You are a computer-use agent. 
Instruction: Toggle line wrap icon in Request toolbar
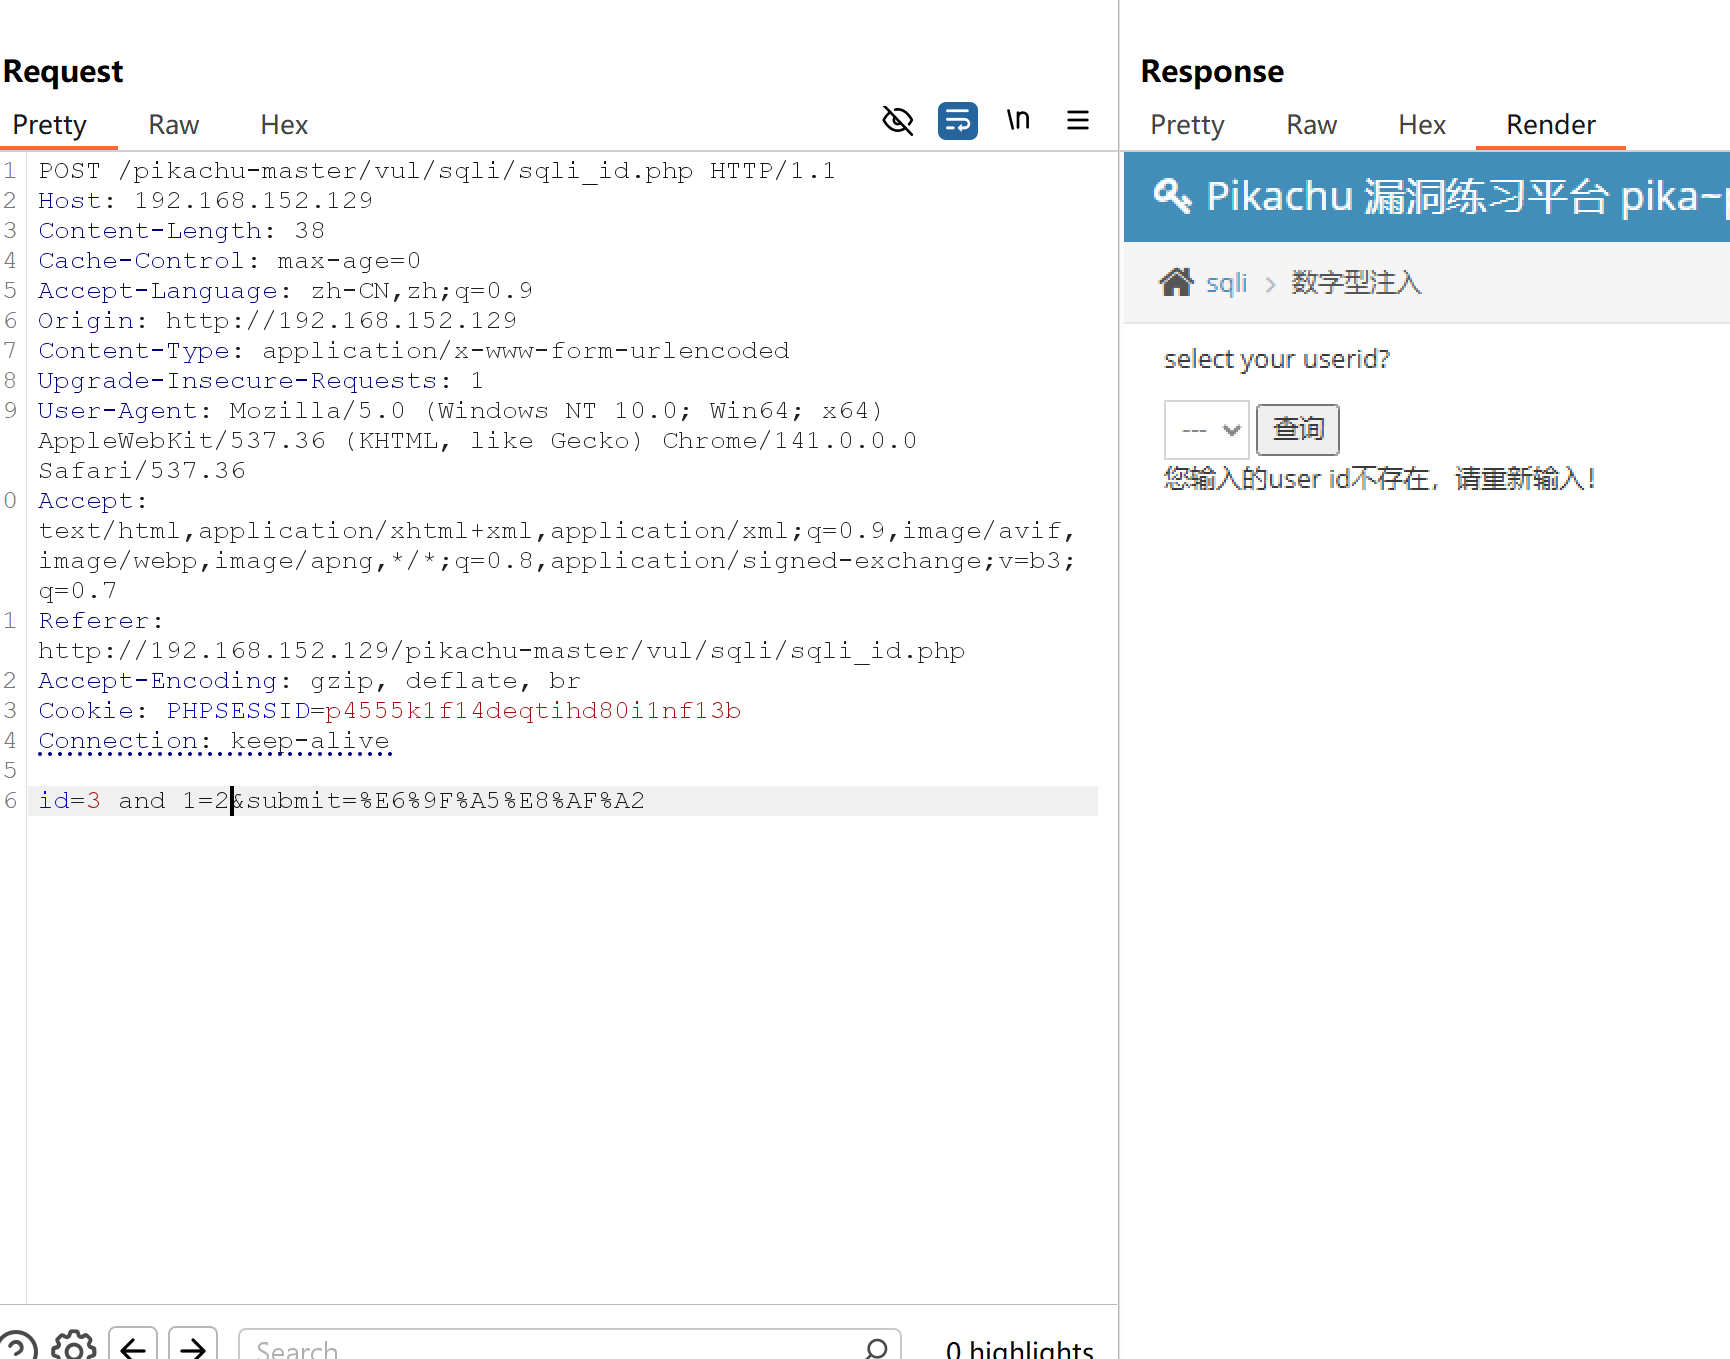click(958, 121)
